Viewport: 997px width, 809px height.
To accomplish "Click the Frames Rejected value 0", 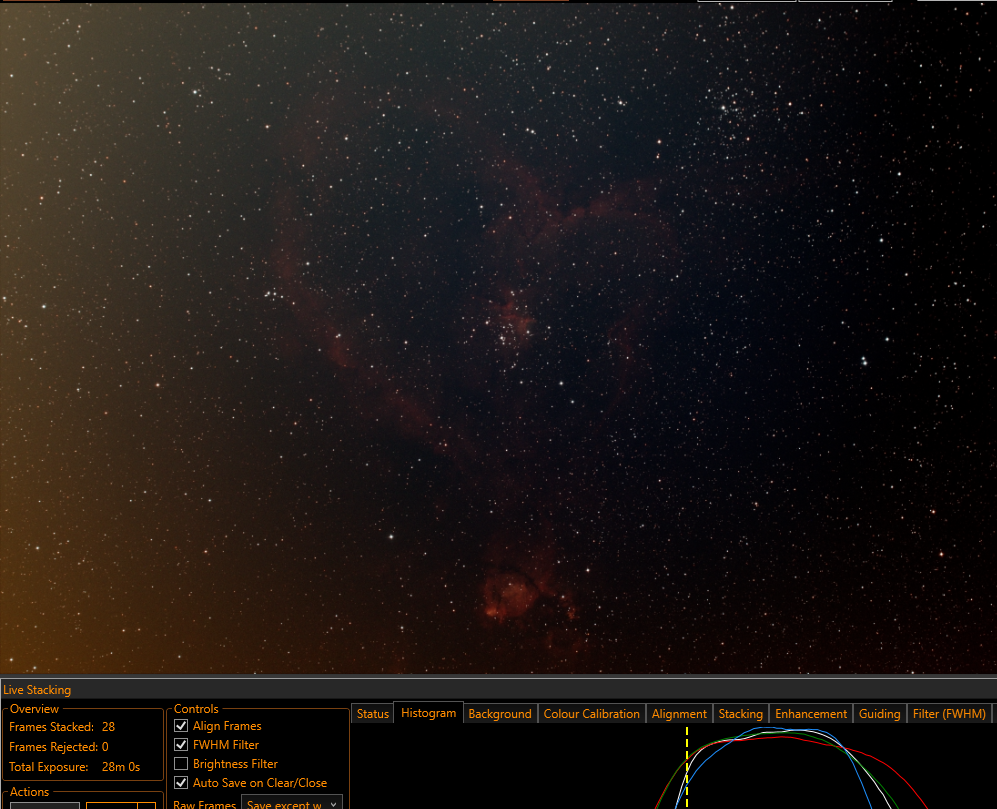I will coord(105,747).
